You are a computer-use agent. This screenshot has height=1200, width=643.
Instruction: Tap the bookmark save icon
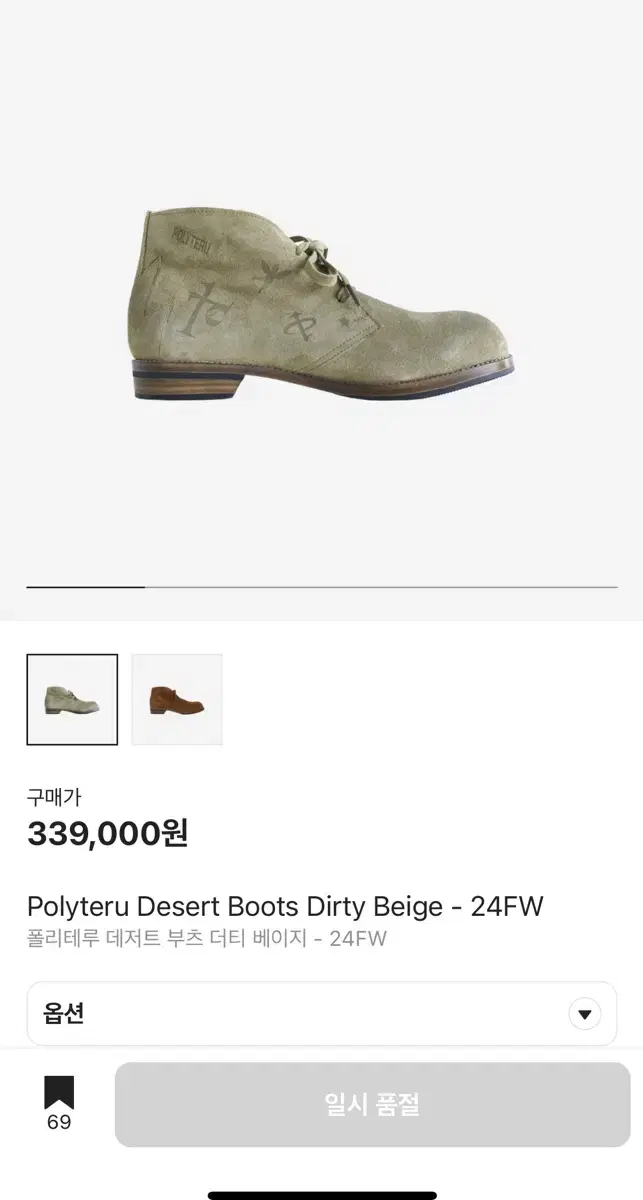(x=59, y=1092)
